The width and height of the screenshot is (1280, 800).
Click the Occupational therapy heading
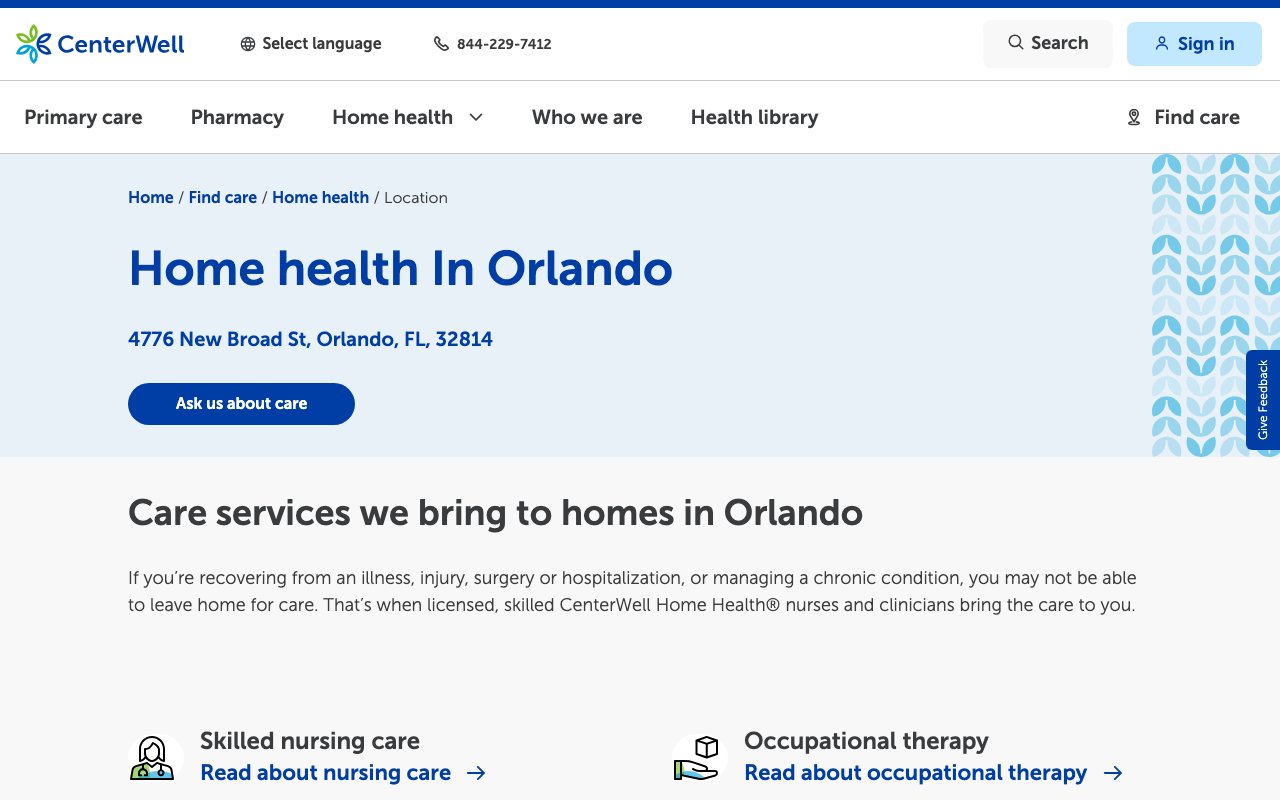(x=866, y=741)
